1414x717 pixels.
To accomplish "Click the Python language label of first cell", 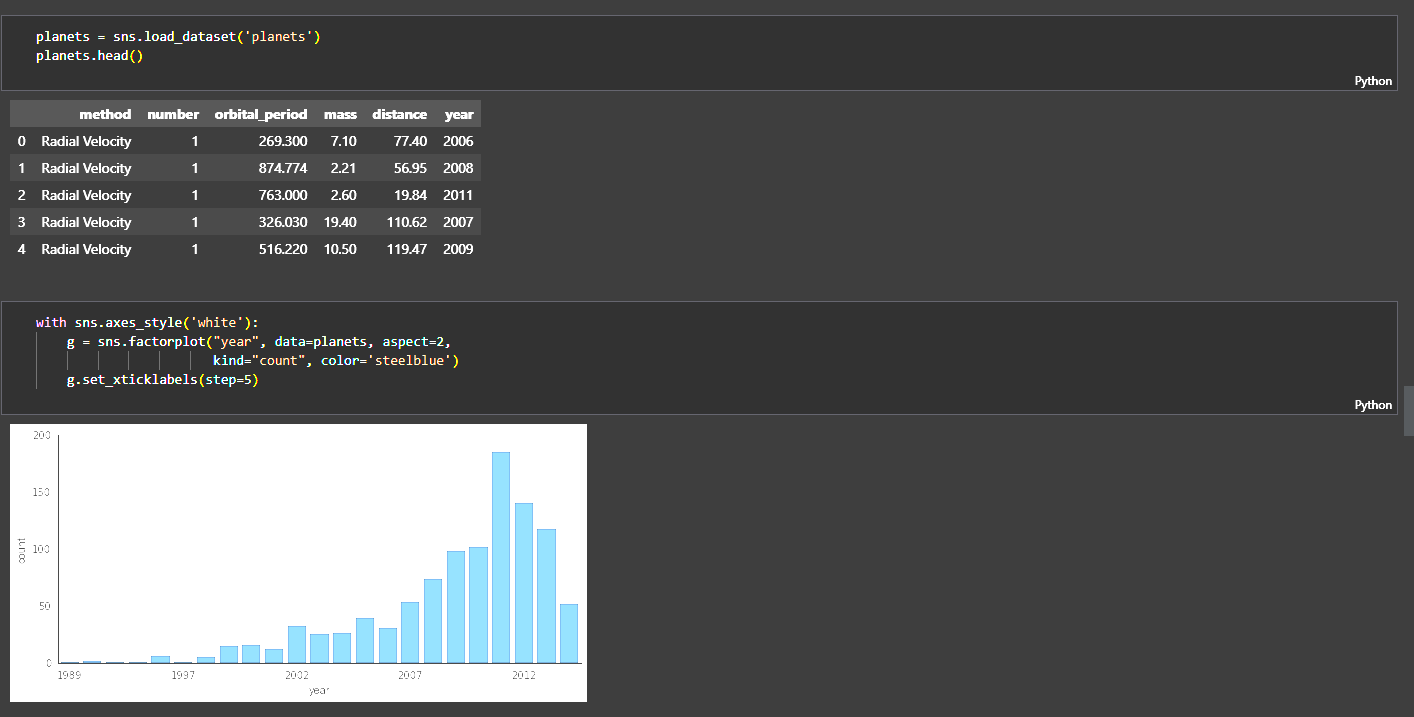I will coord(1372,81).
